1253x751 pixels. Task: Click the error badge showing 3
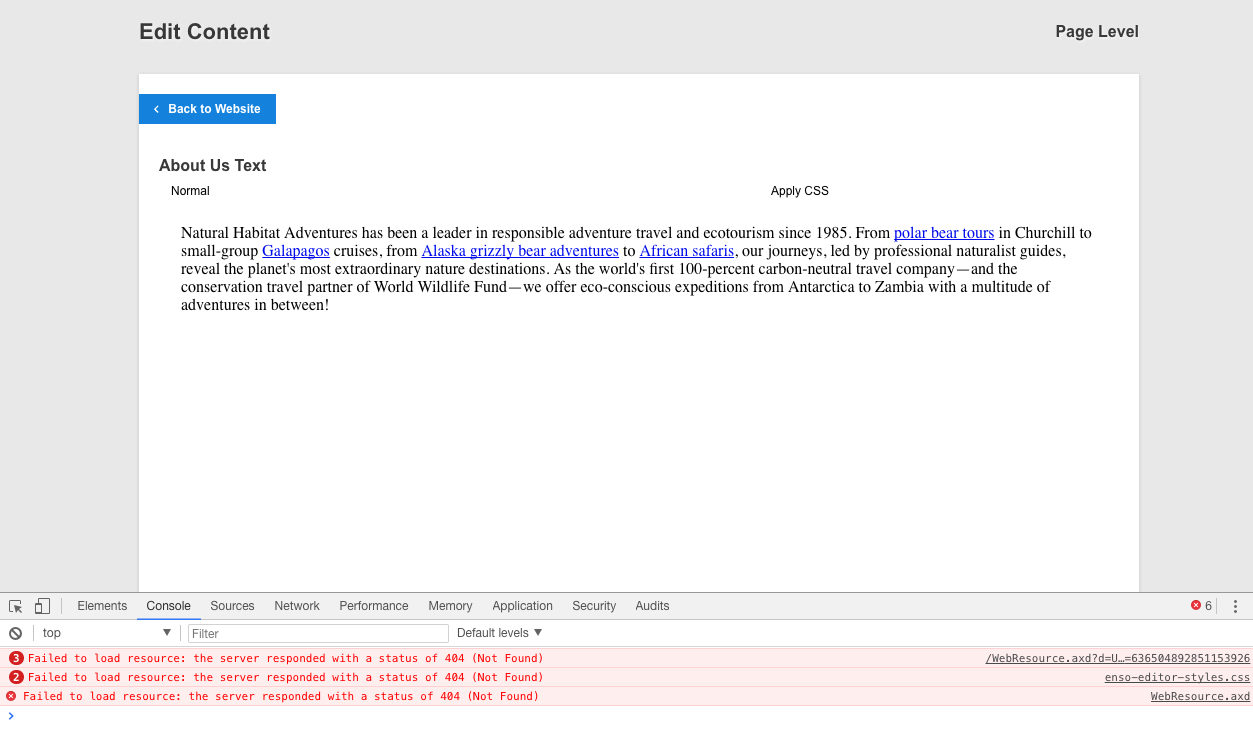pyautogui.click(x=16, y=658)
